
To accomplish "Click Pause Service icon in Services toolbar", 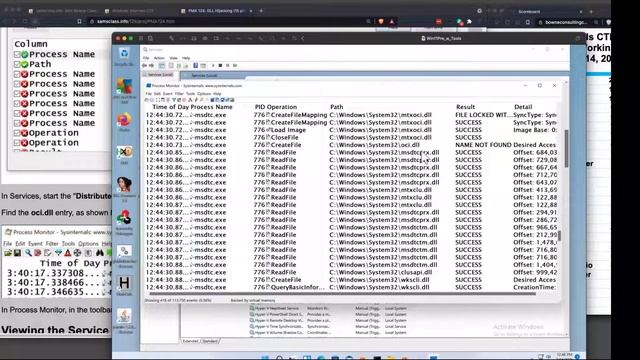I will click(227, 65).
